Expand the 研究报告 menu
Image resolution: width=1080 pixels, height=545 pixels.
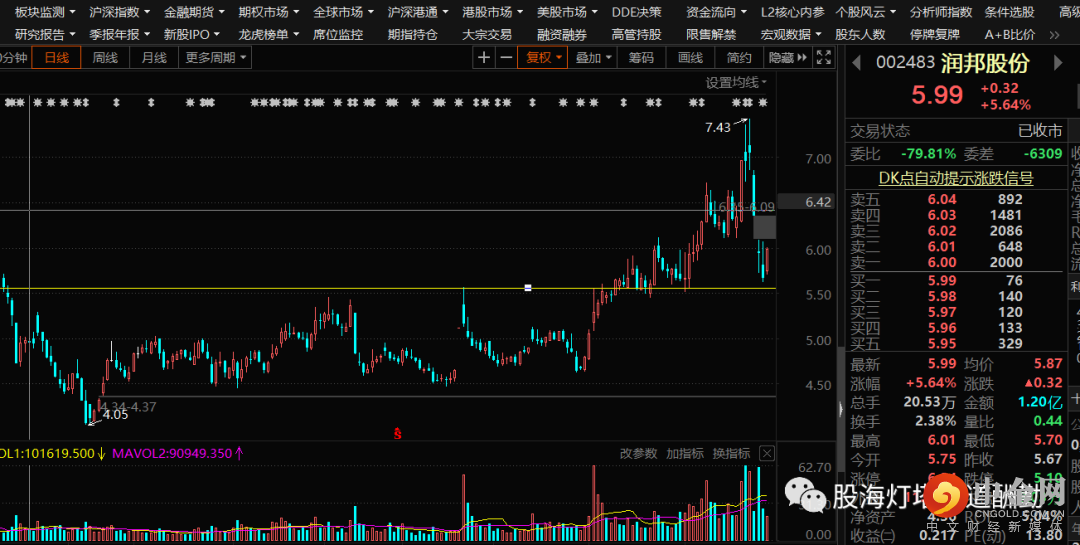tap(45, 34)
